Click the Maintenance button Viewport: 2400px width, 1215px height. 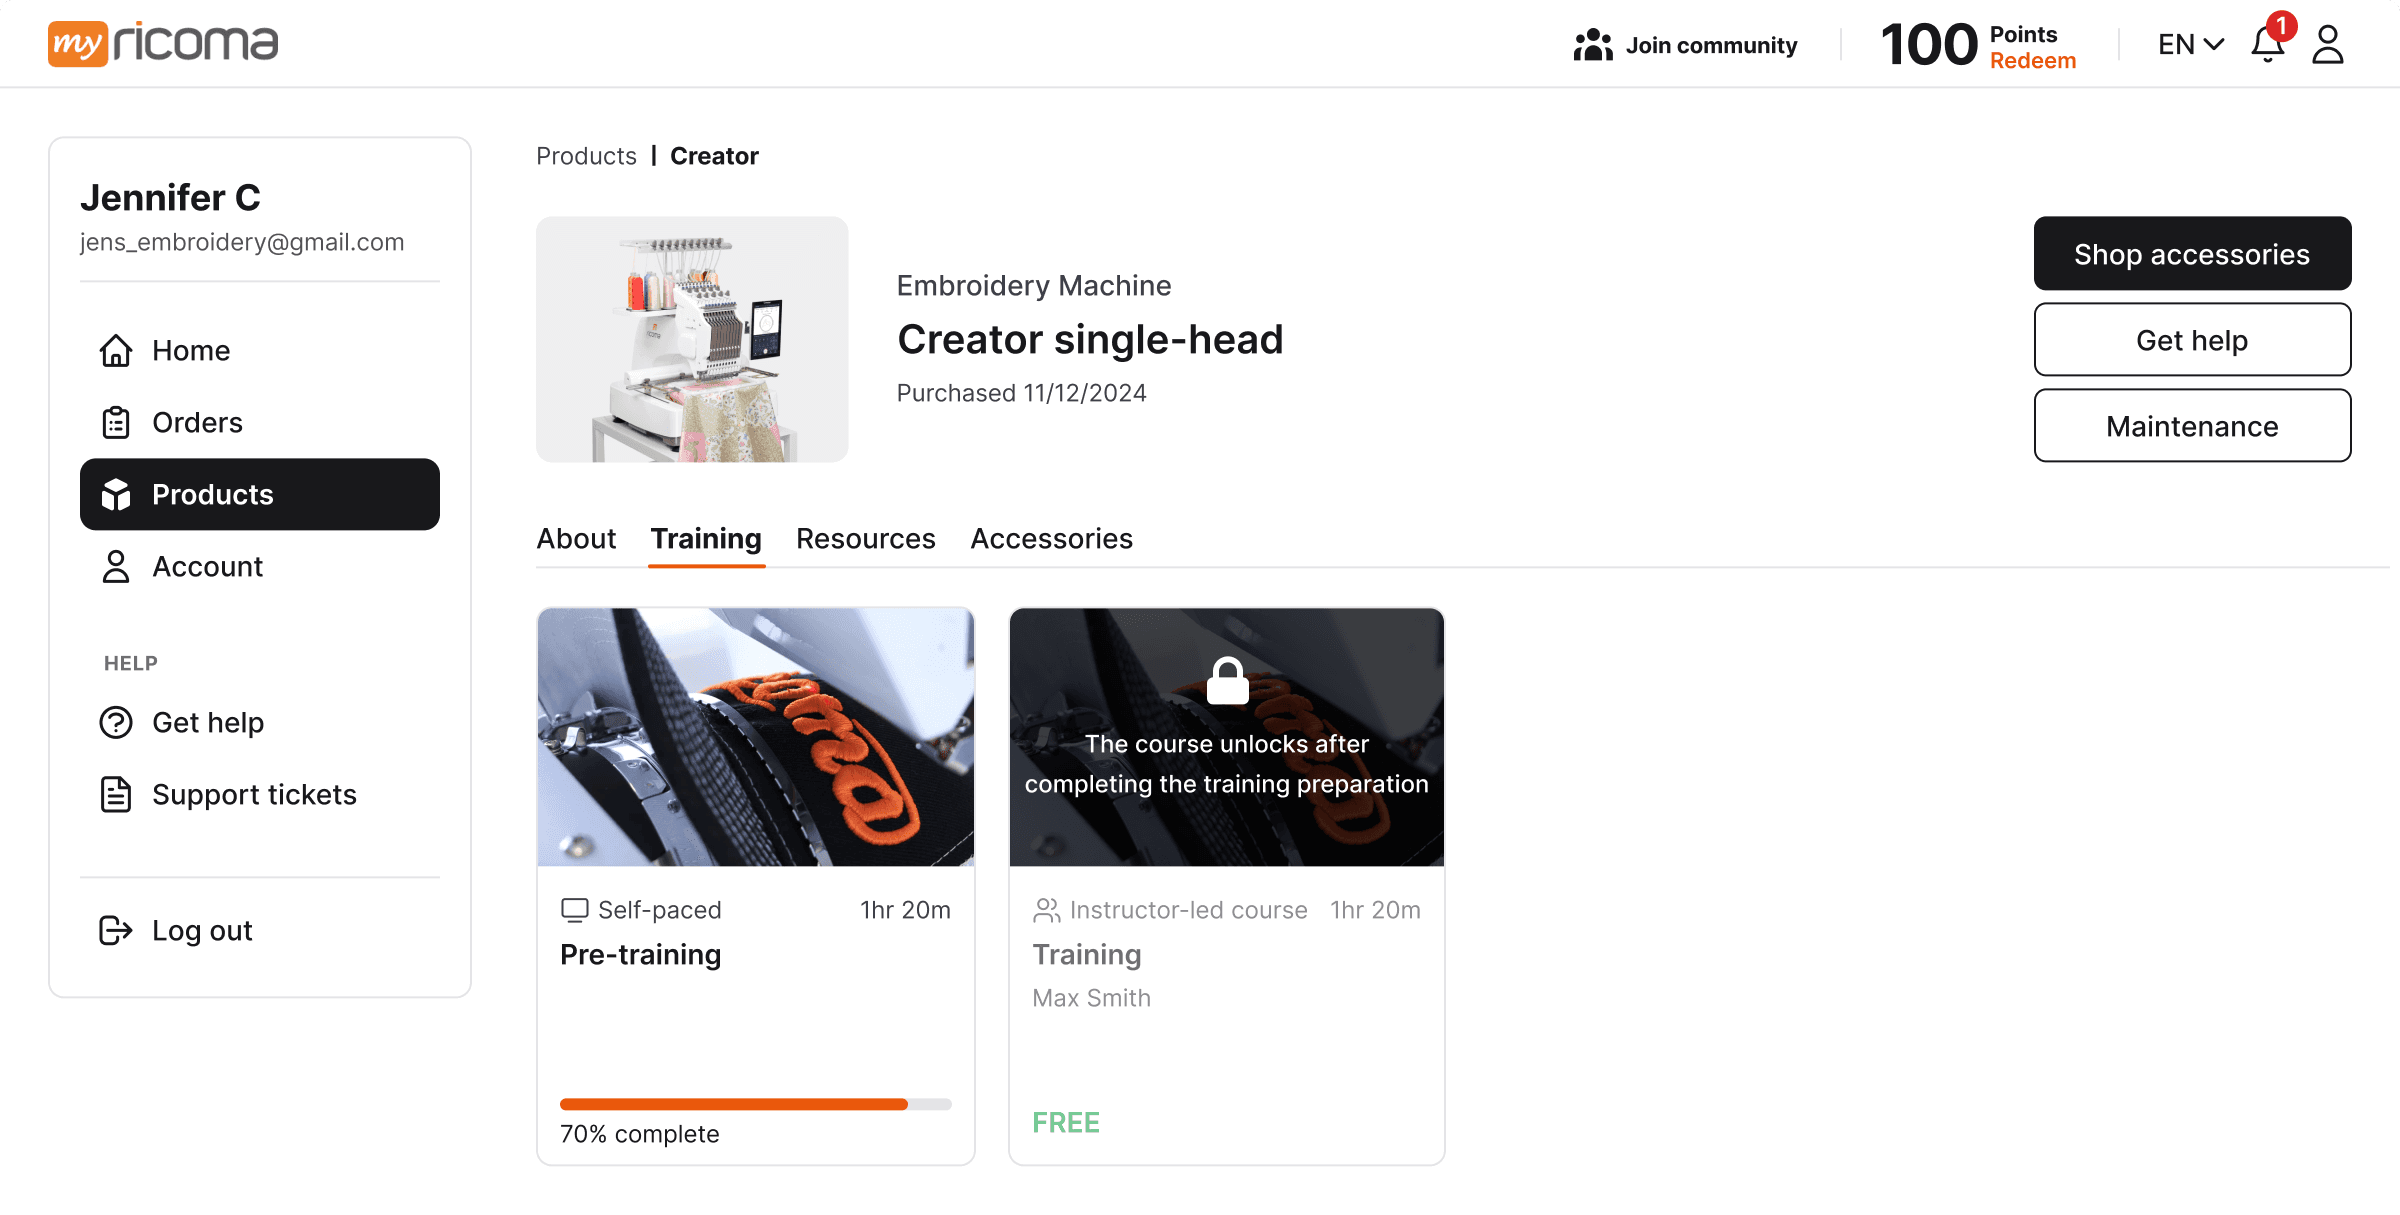coord(2192,426)
